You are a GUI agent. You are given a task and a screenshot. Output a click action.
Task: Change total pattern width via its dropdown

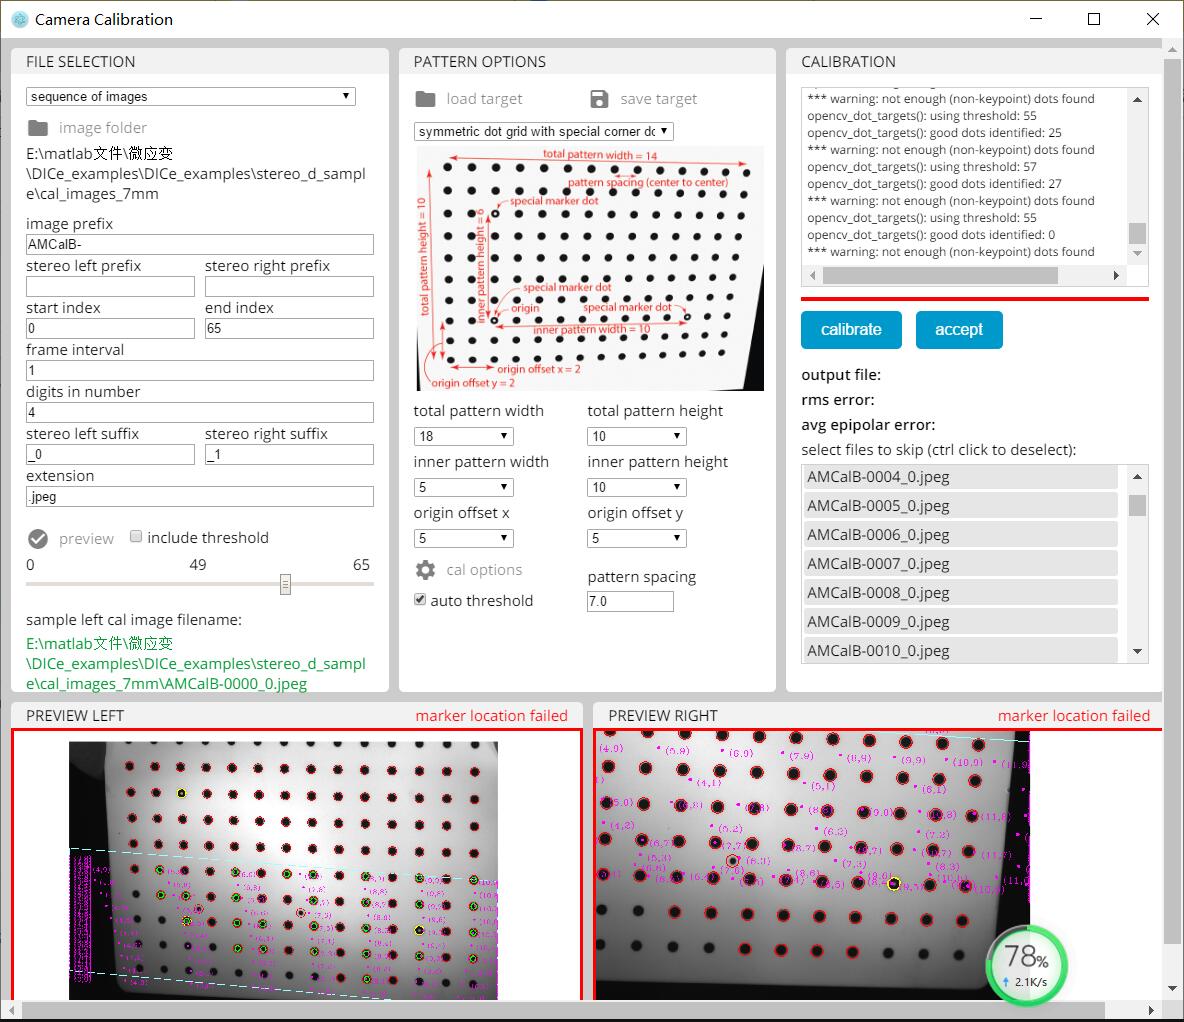(x=501, y=436)
